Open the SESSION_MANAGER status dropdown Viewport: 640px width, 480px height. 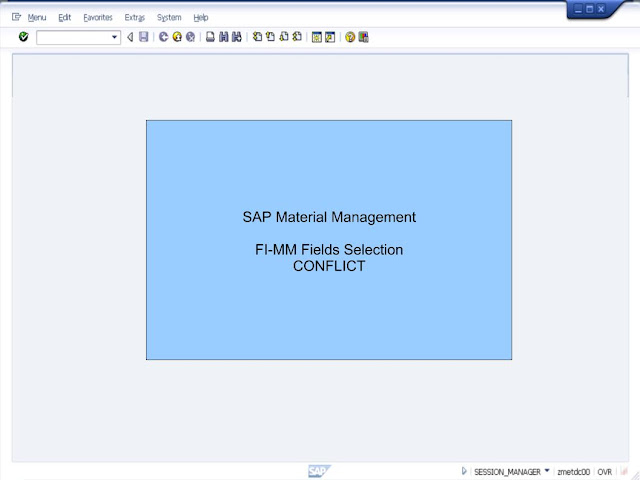[x=547, y=471]
